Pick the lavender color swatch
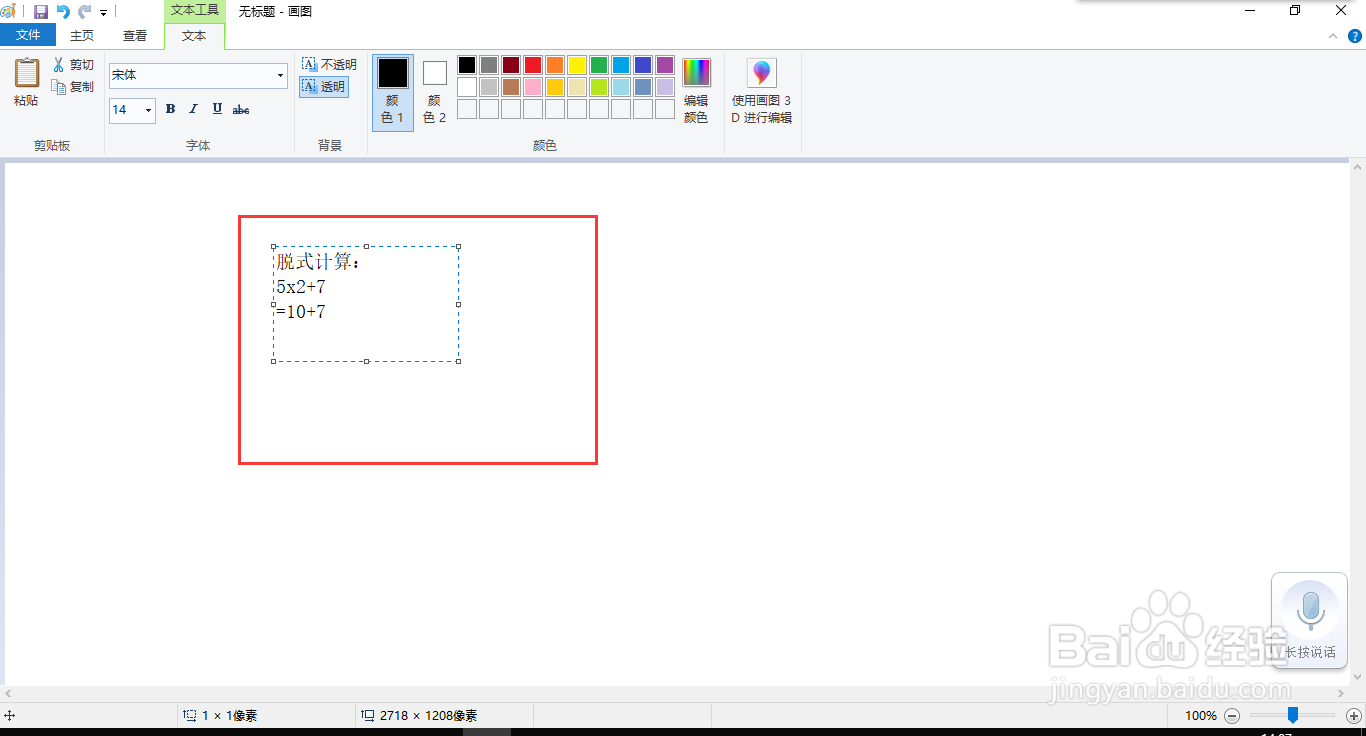Image resolution: width=1366 pixels, height=736 pixels. click(x=665, y=87)
